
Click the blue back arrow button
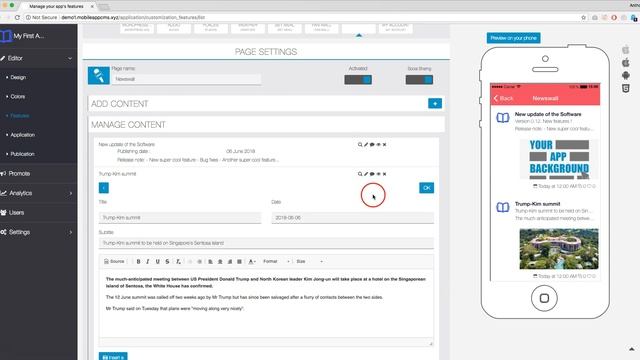tap(104, 188)
